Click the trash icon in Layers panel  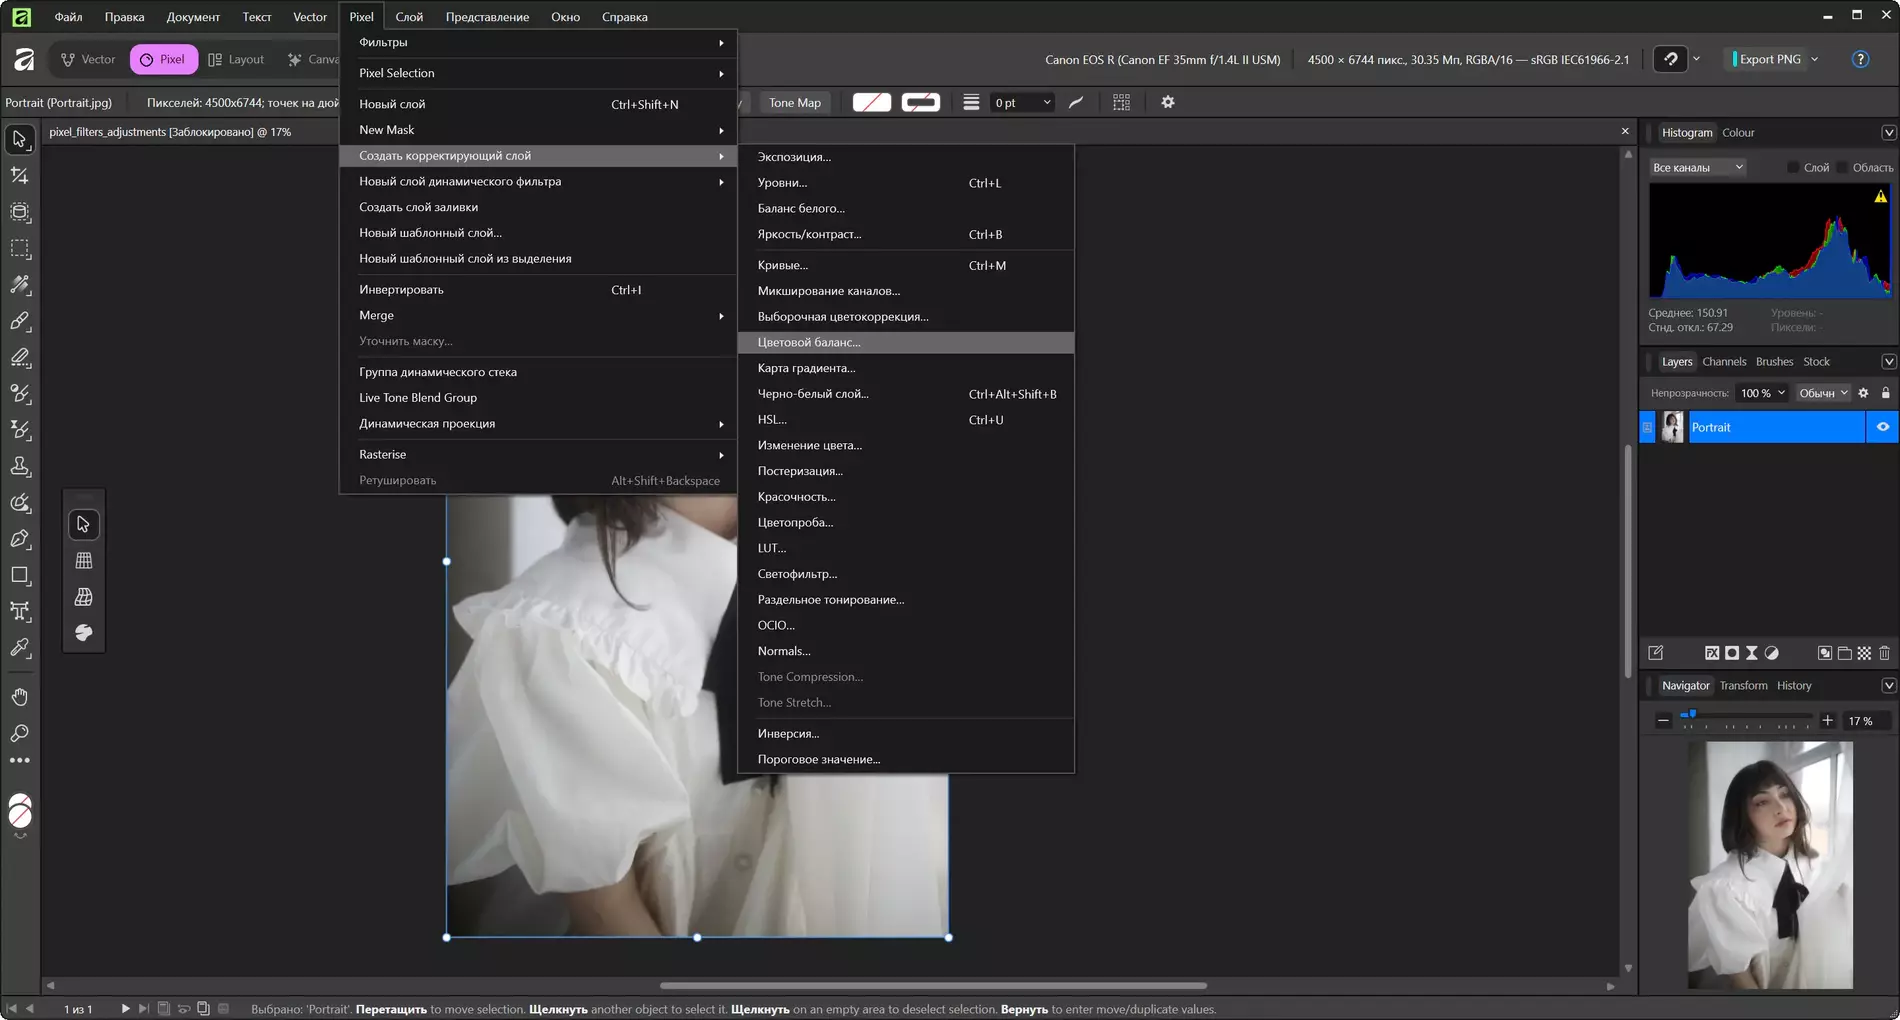pos(1884,653)
